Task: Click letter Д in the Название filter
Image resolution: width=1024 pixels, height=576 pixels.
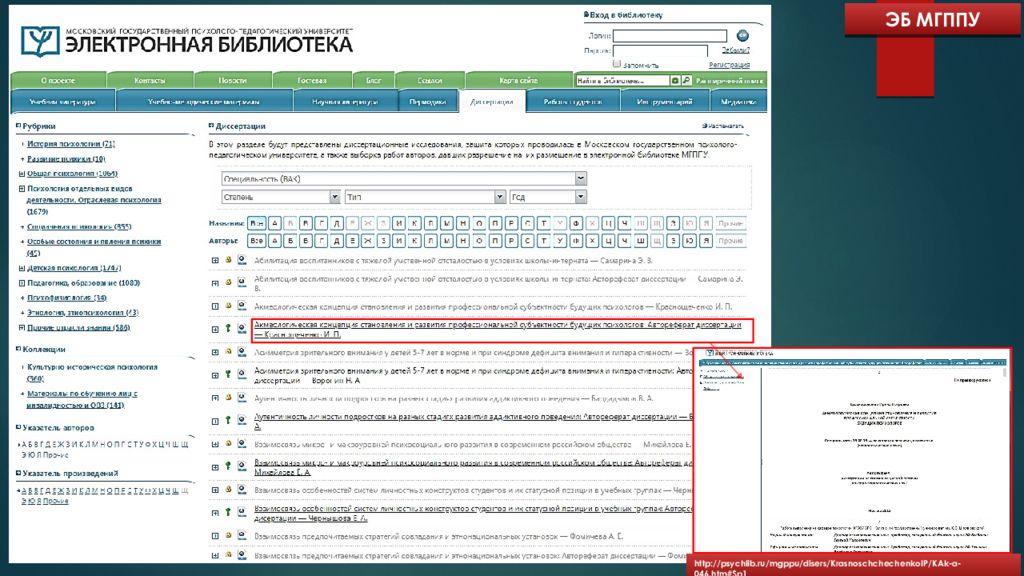Action: click(x=337, y=223)
